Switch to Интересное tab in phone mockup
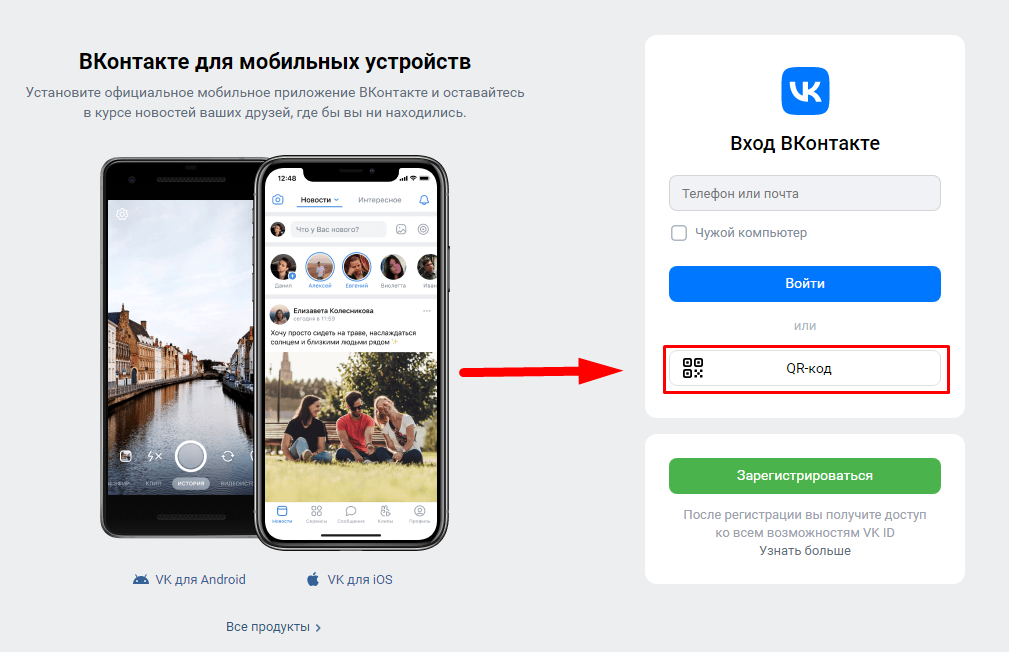Image resolution: width=1009 pixels, height=652 pixels. (x=380, y=200)
